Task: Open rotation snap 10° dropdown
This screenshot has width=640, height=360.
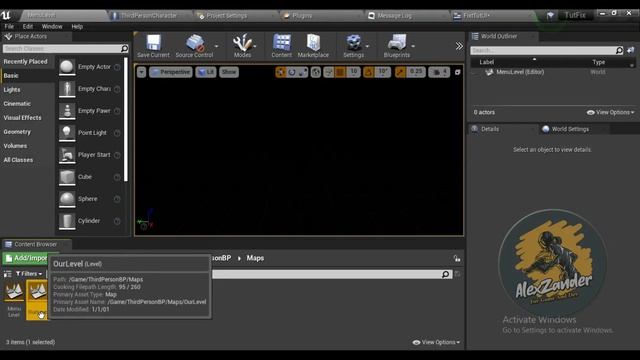Action: tap(383, 72)
